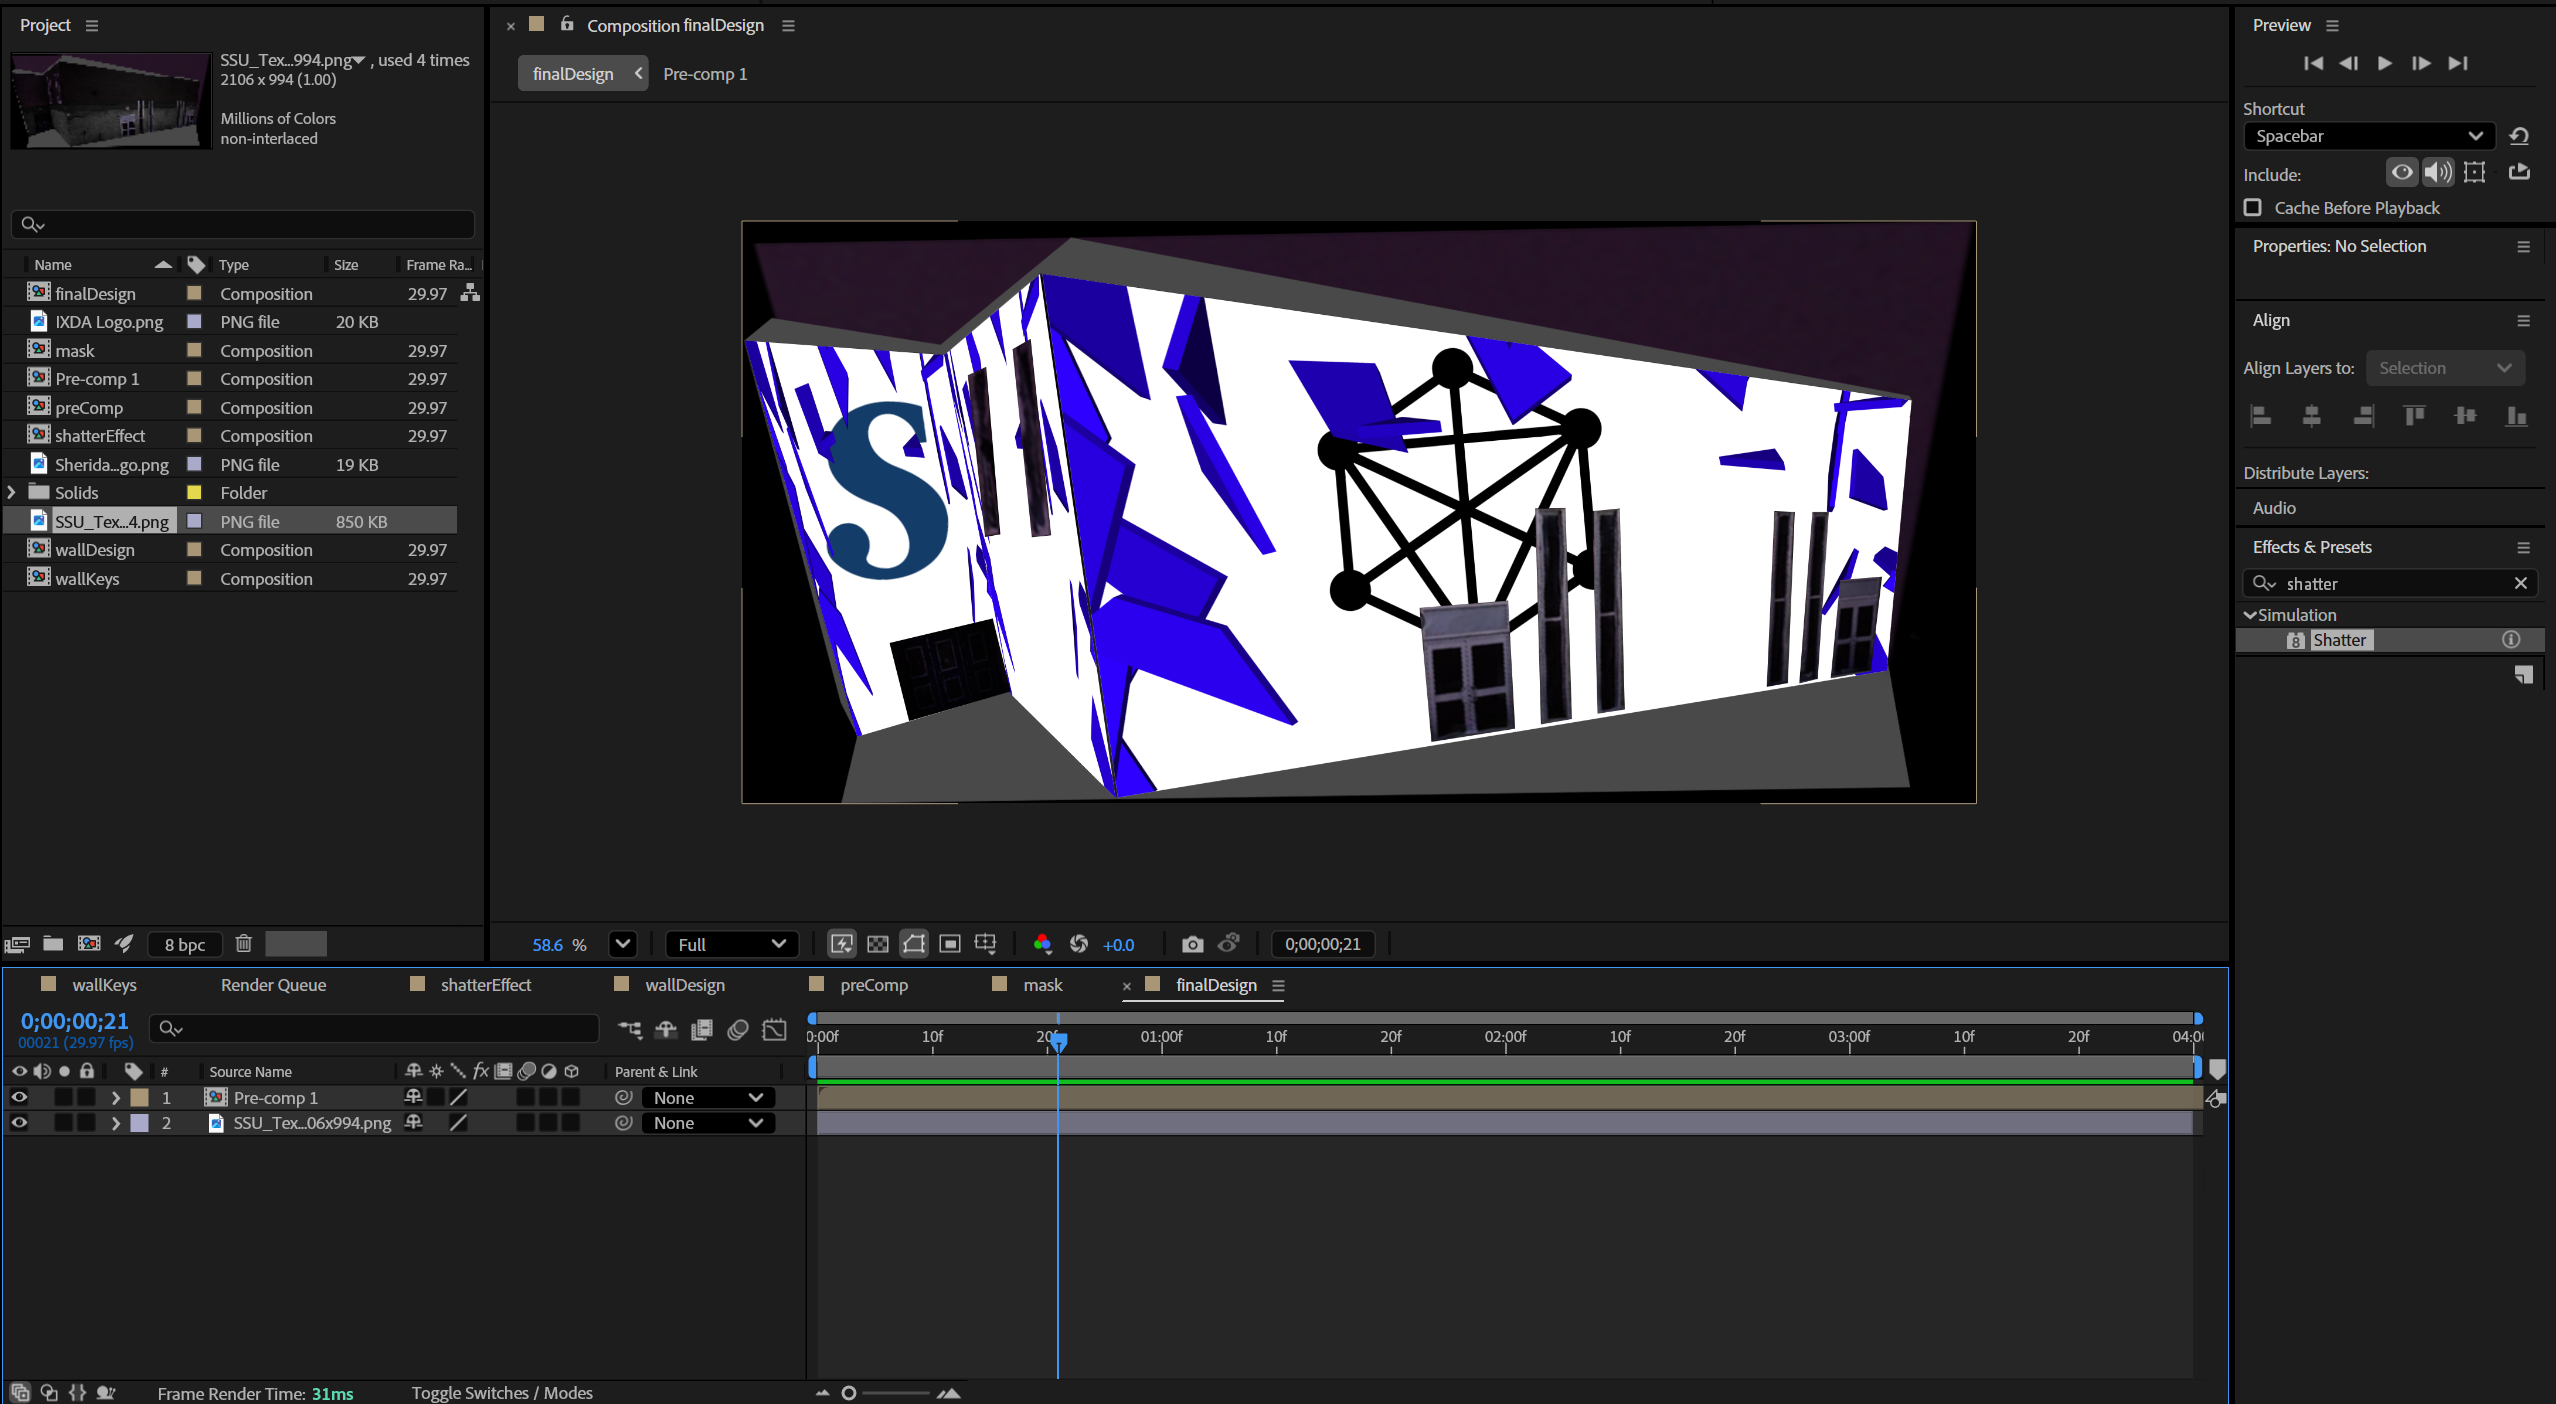Enable Cache Before Playback
The width and height of the screenshot is (2556, 1404).
tap(2252, 207)
